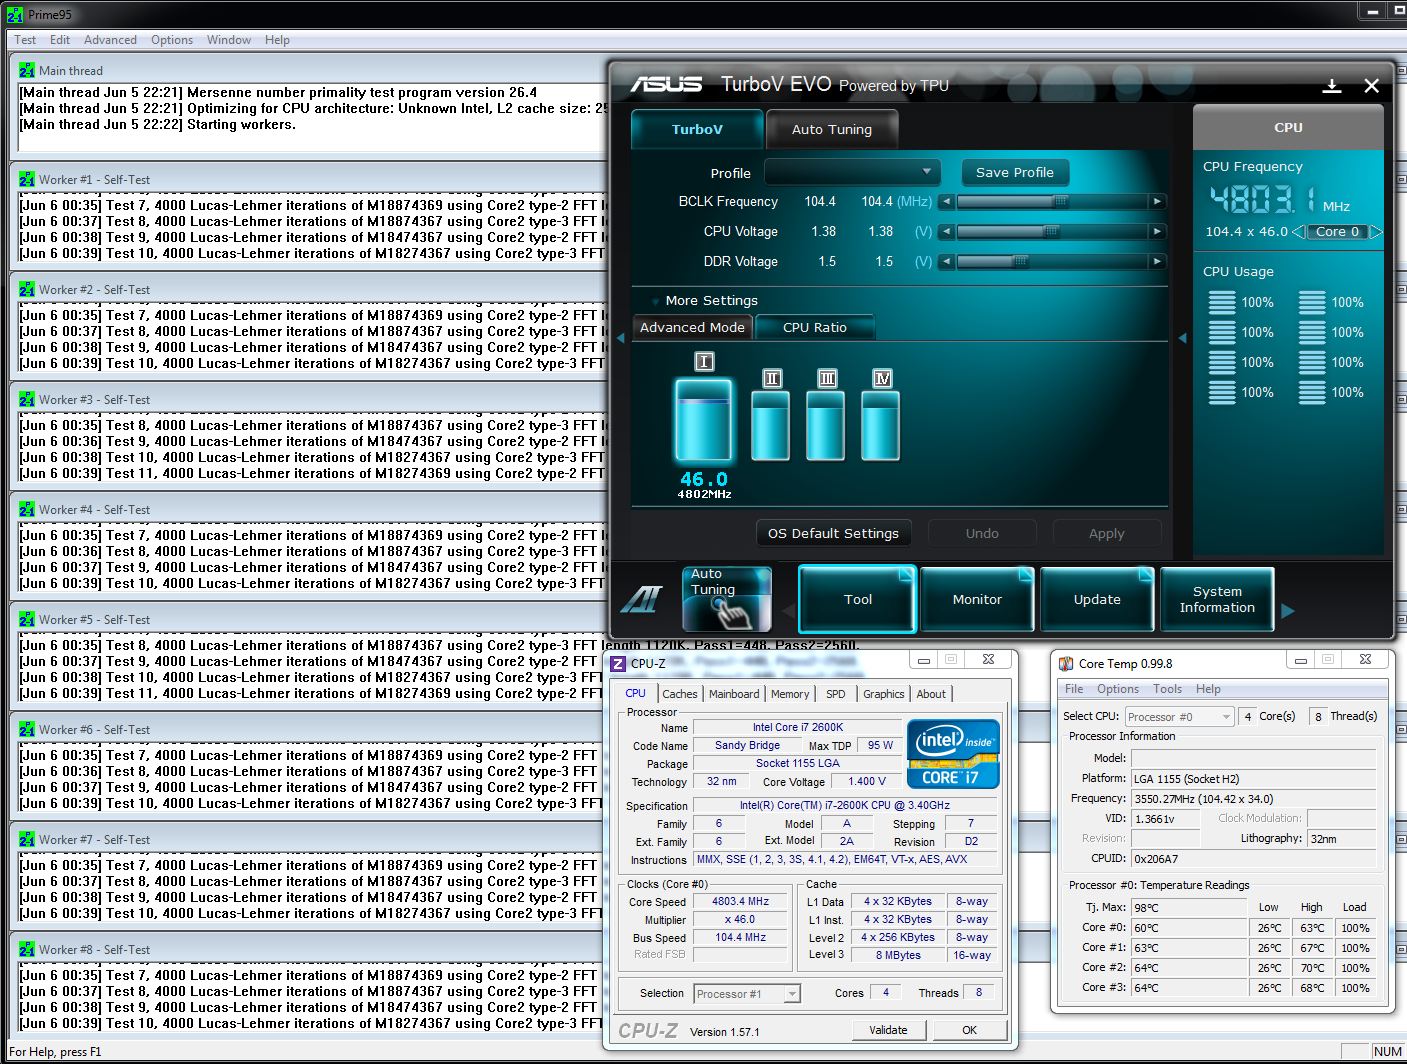Click the Intel Core i7 logo in CPU-Z
Viewport: 1407px width, 1064px height.
coord(953,754)
